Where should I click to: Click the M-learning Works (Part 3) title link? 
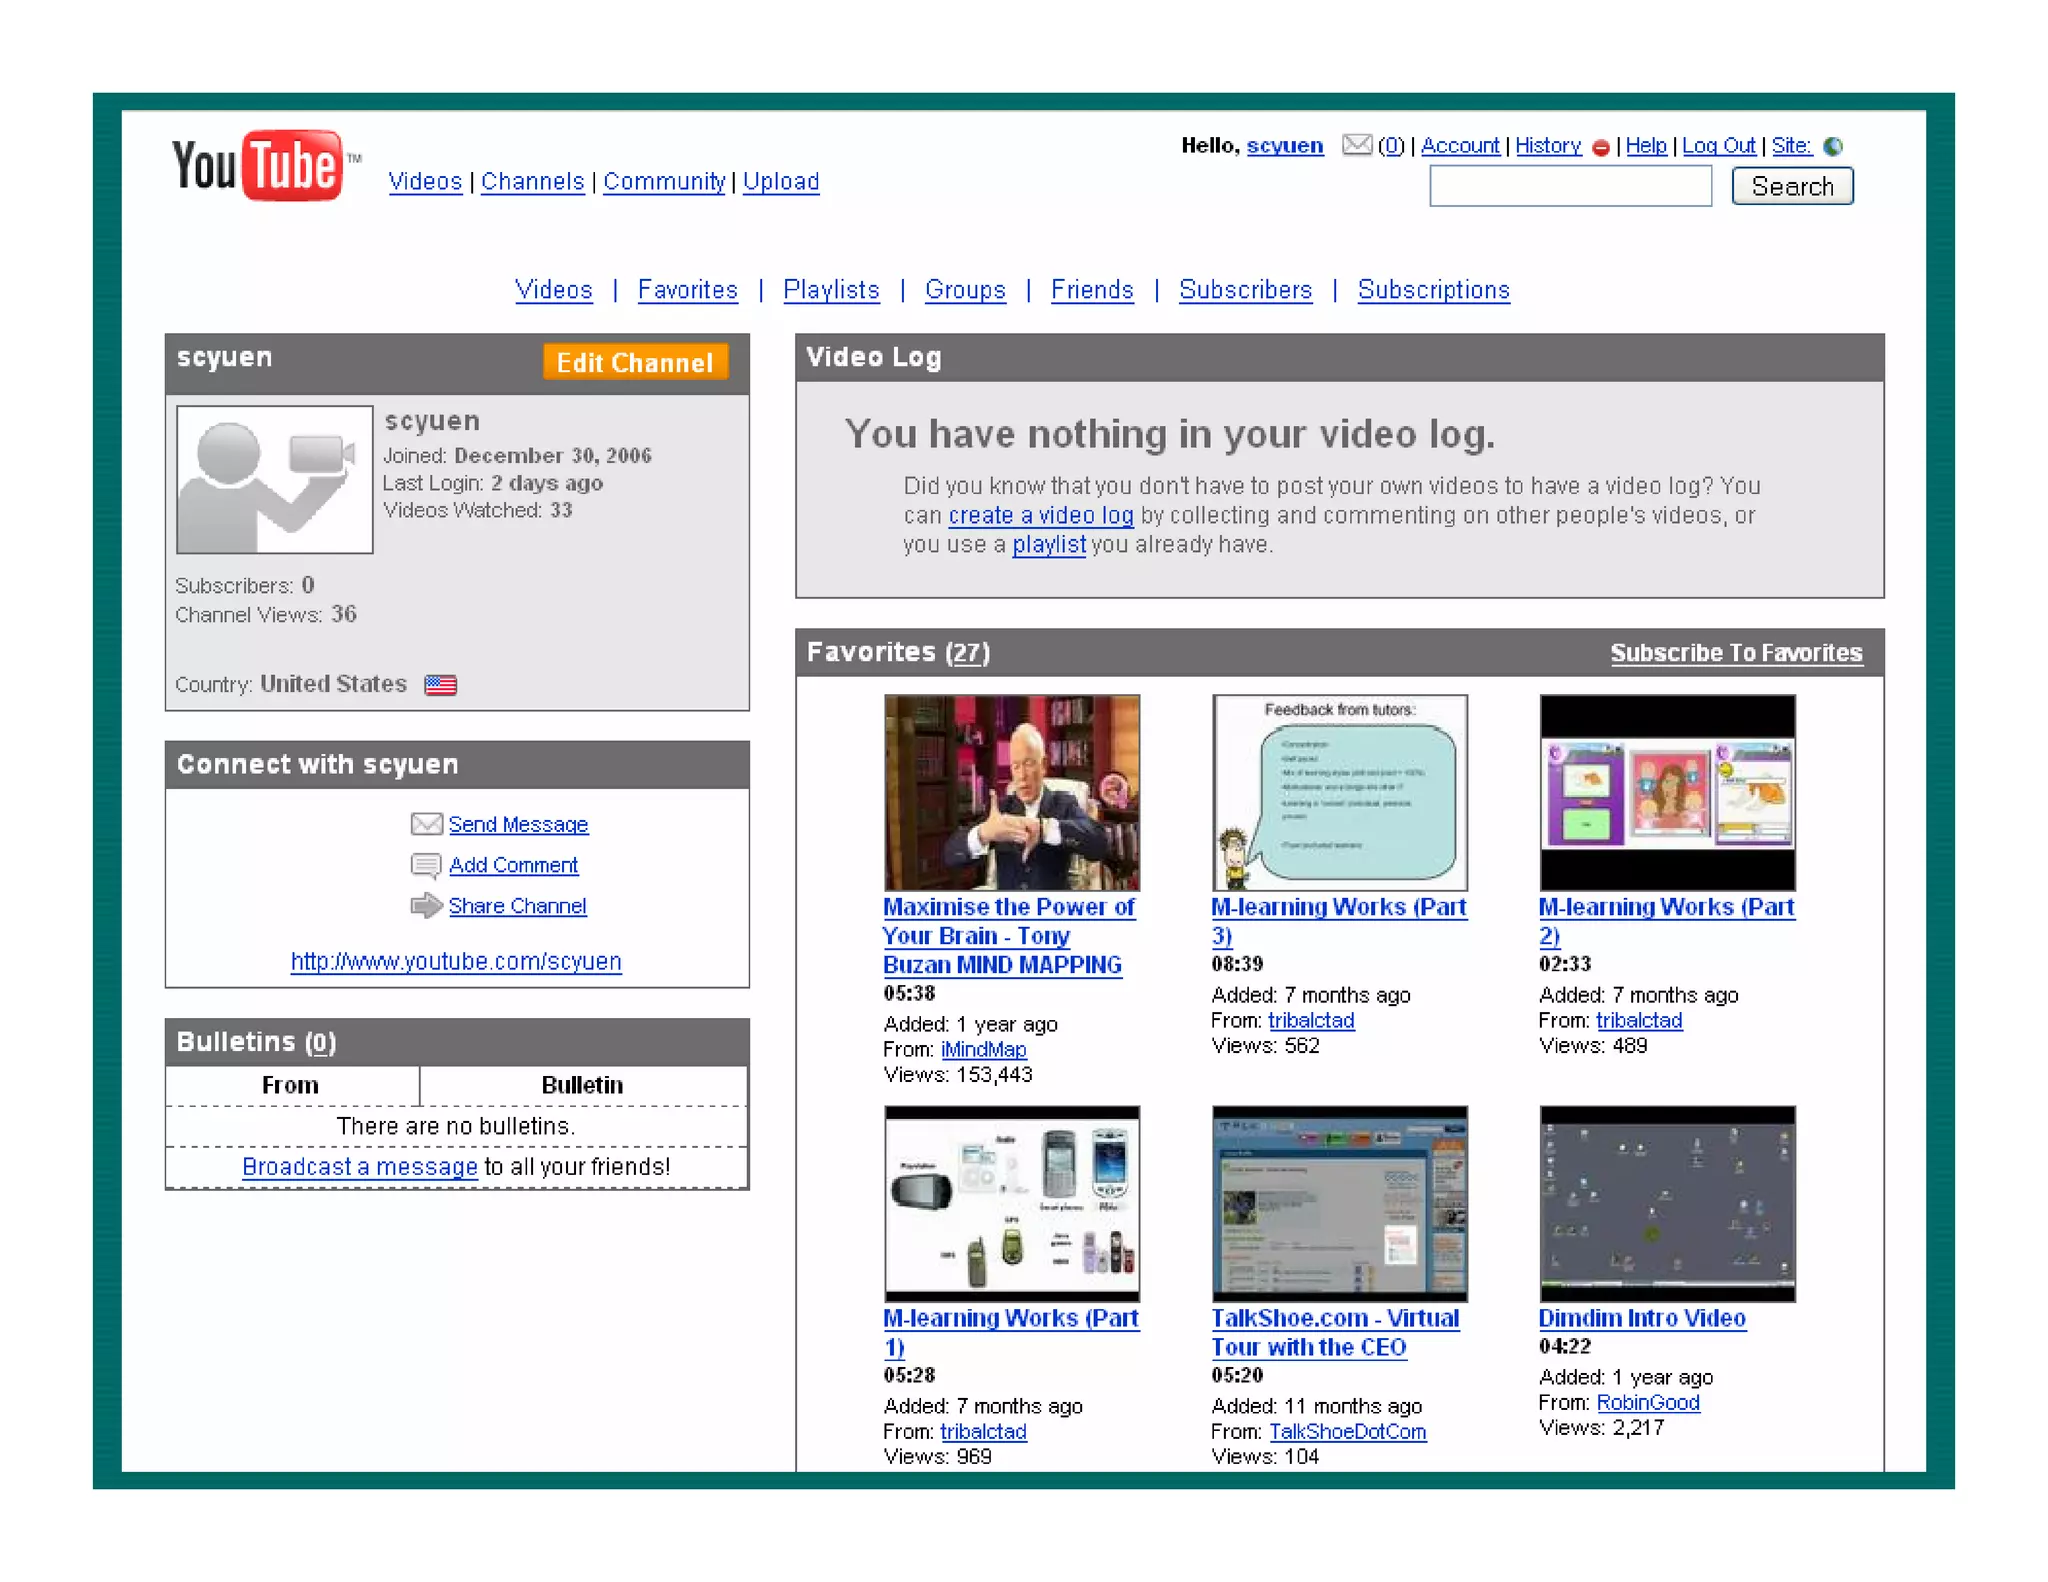pyautogui.click(x=1338, y=921)
